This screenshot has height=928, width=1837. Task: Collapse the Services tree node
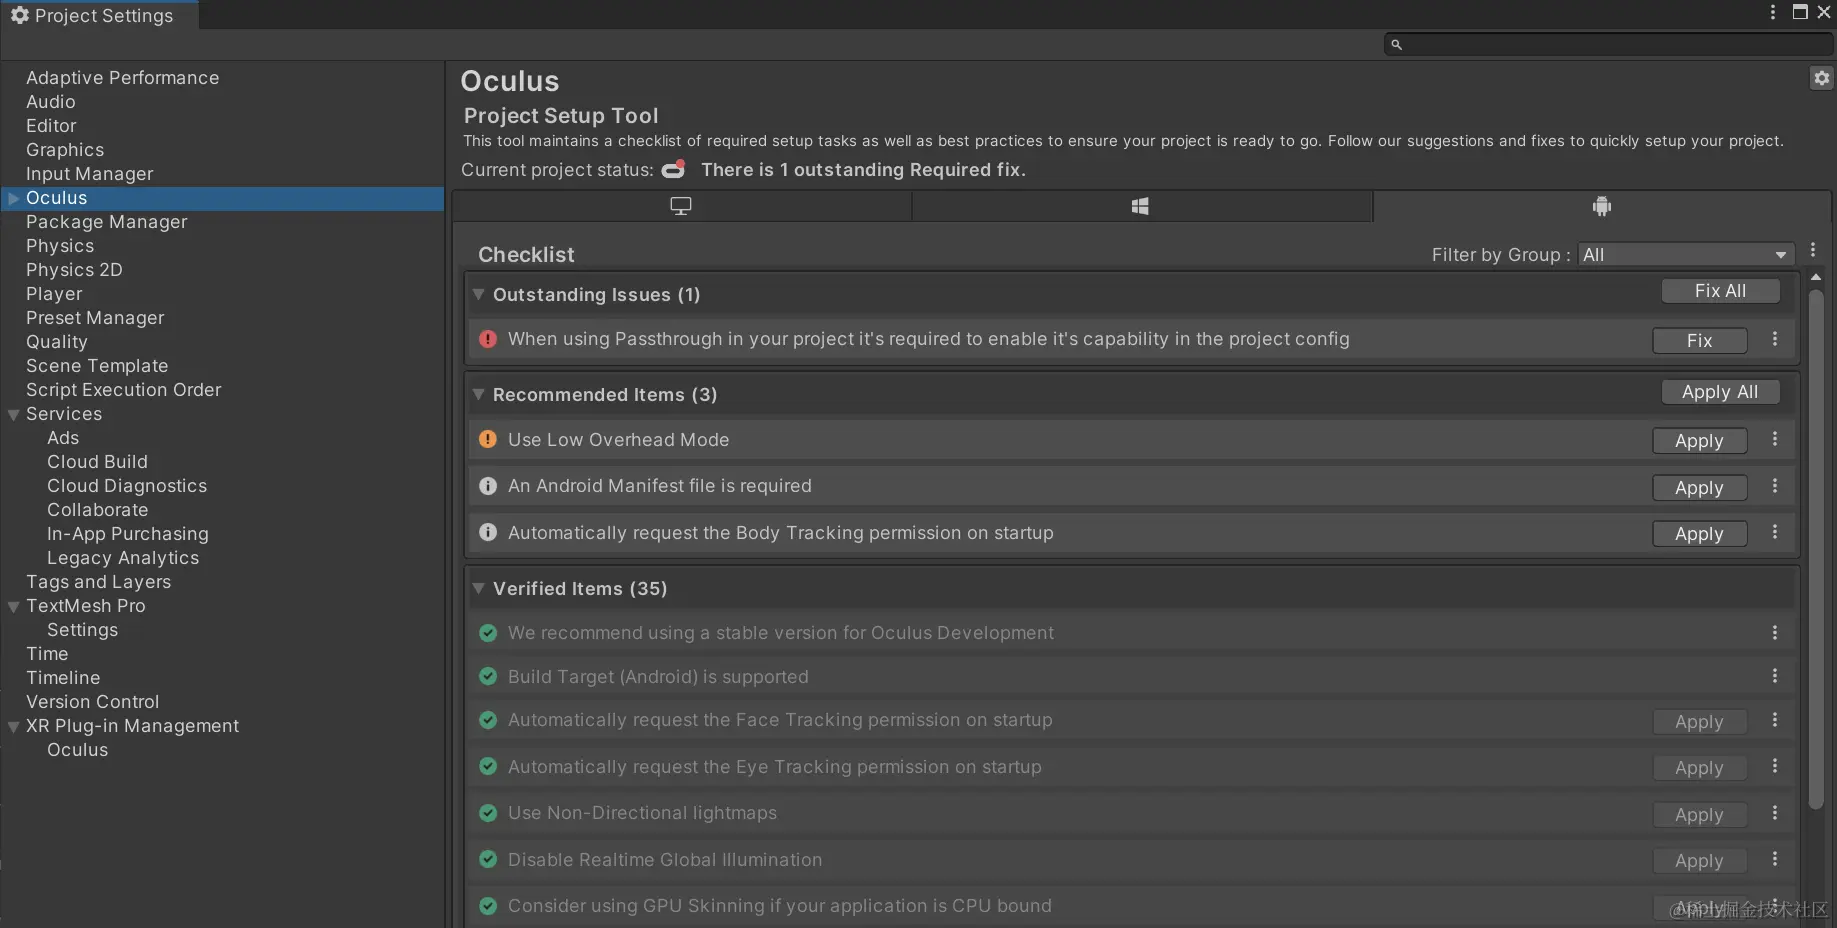(14, 414)
